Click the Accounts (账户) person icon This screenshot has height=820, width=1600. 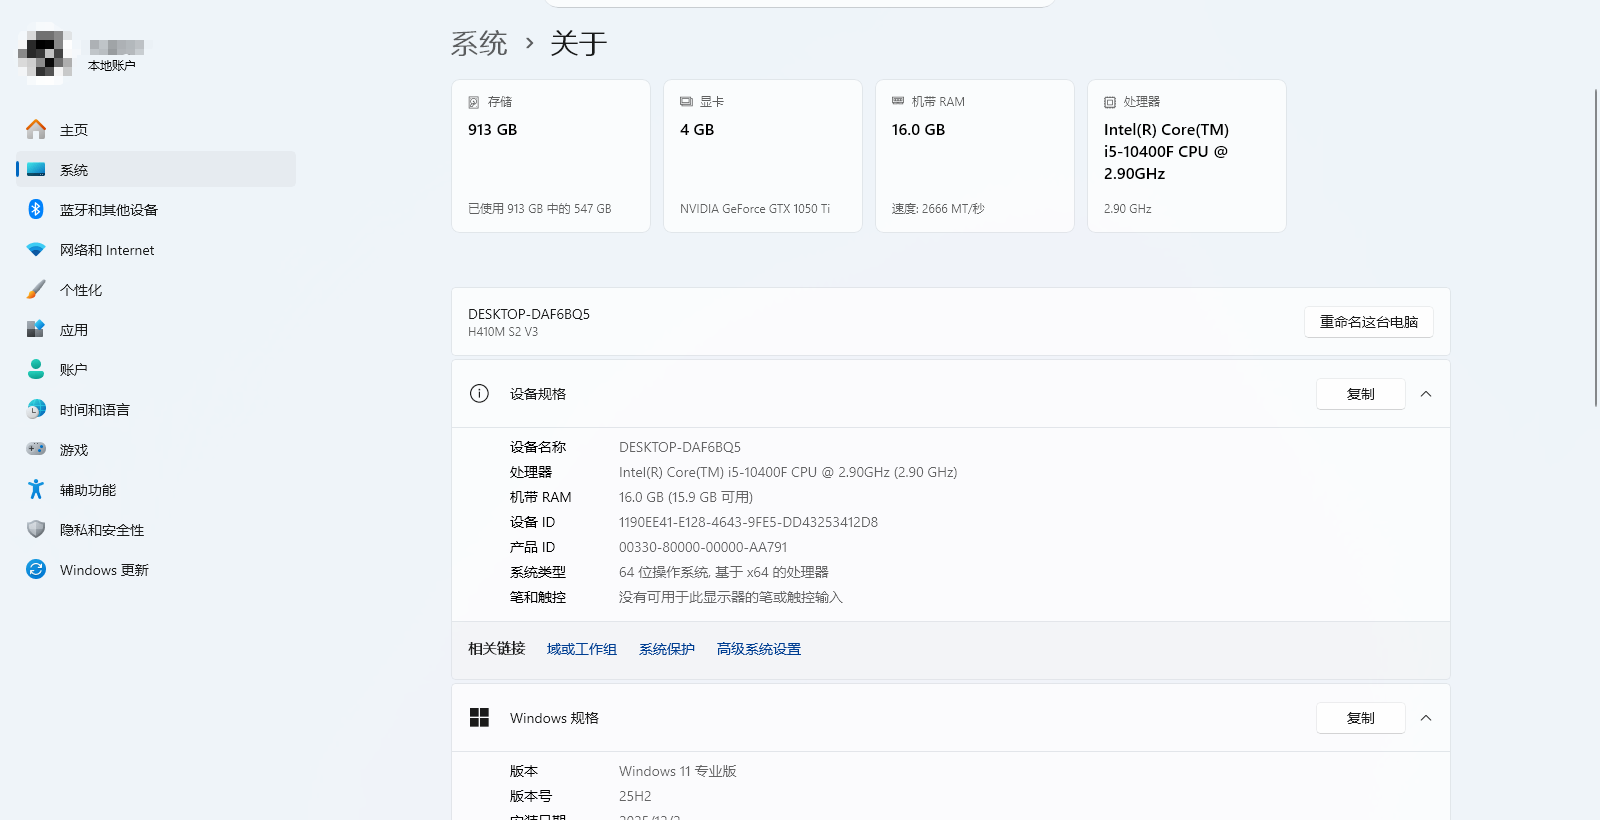click(x=36, y=369)
